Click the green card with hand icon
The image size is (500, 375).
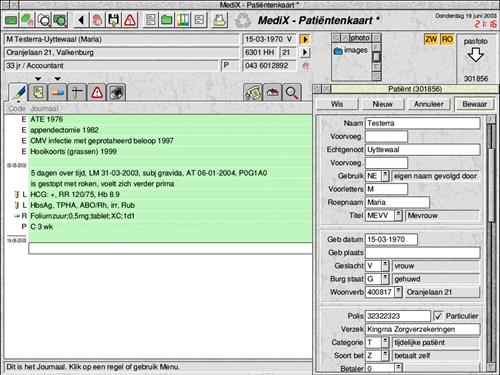[x=27, y=20]
